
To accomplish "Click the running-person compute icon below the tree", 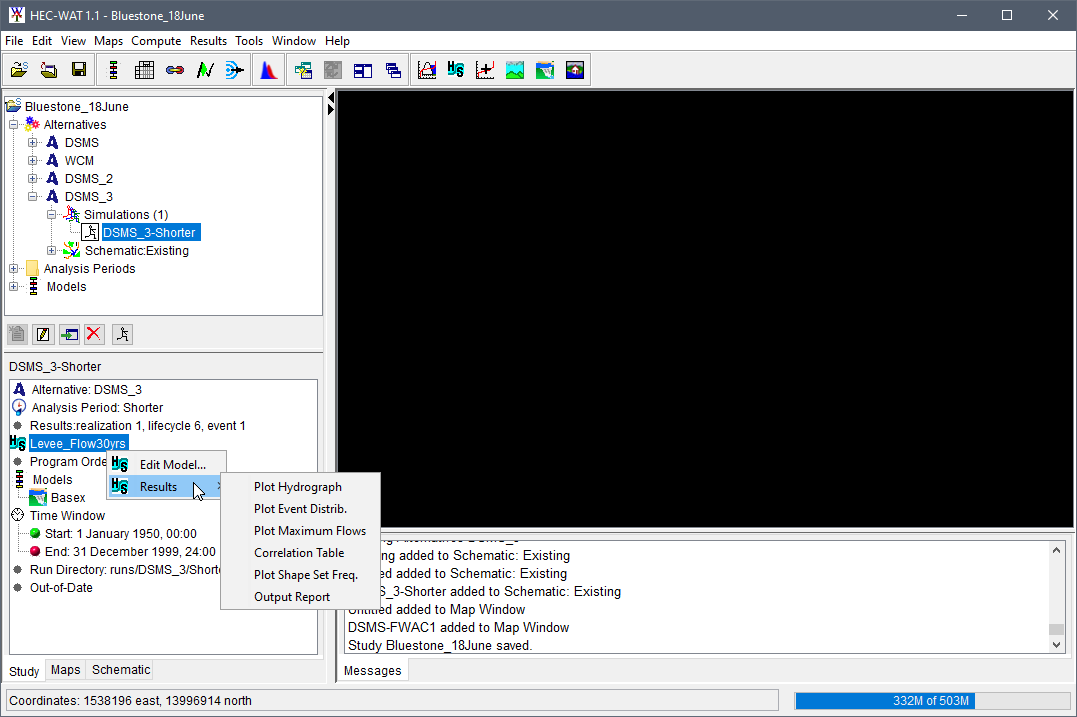I will [x=122, y=334].
